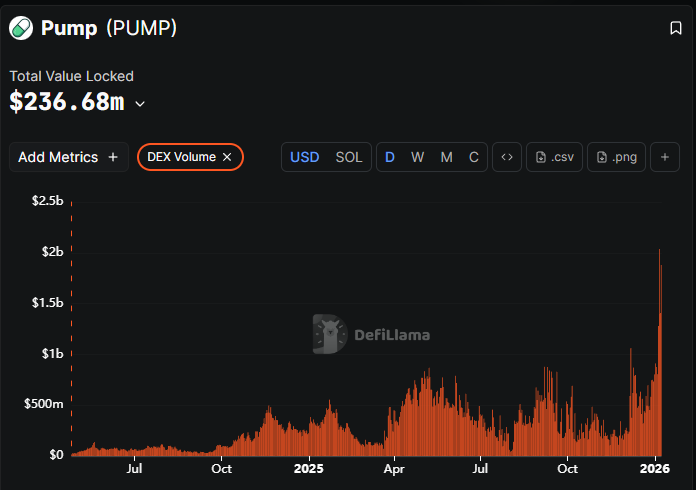Click the tallest volume bar near 2026

click(659, 353)
